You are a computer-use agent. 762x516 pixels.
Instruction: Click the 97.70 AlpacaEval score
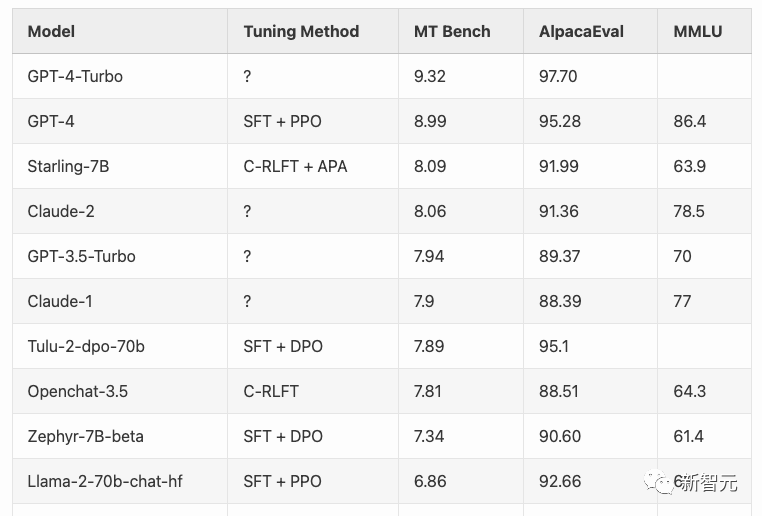[558, 76]
